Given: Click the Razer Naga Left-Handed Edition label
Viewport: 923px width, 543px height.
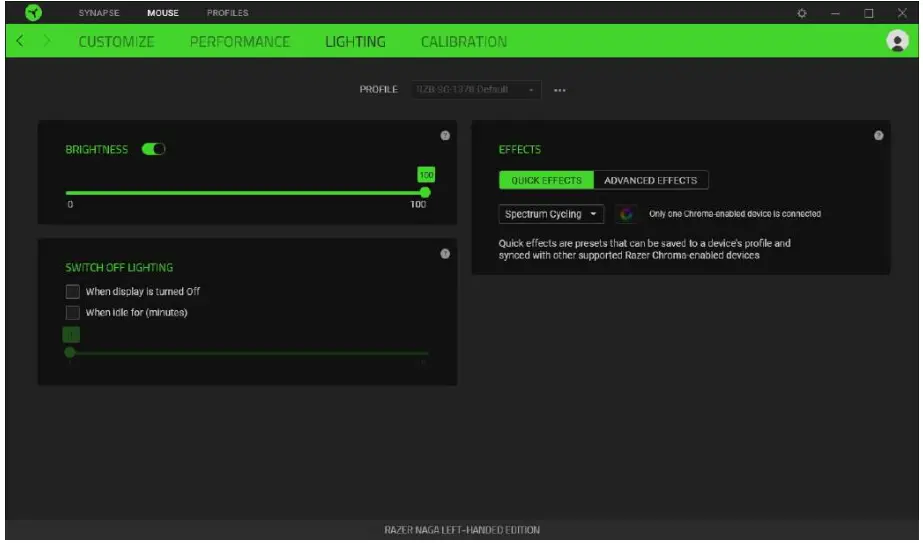Looking at the screenshot, I should [462, 530].
